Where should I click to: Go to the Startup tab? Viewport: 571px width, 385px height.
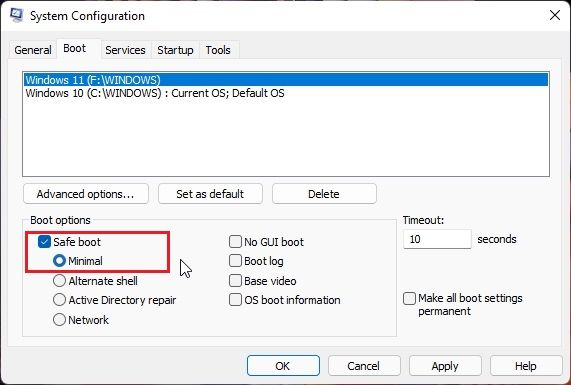175,50
